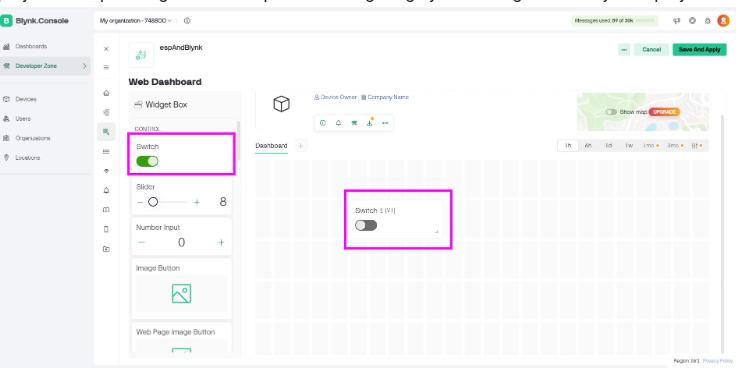The image size is (736, 370).
Task: Click the device cube icon
Action: click(281, 104)
